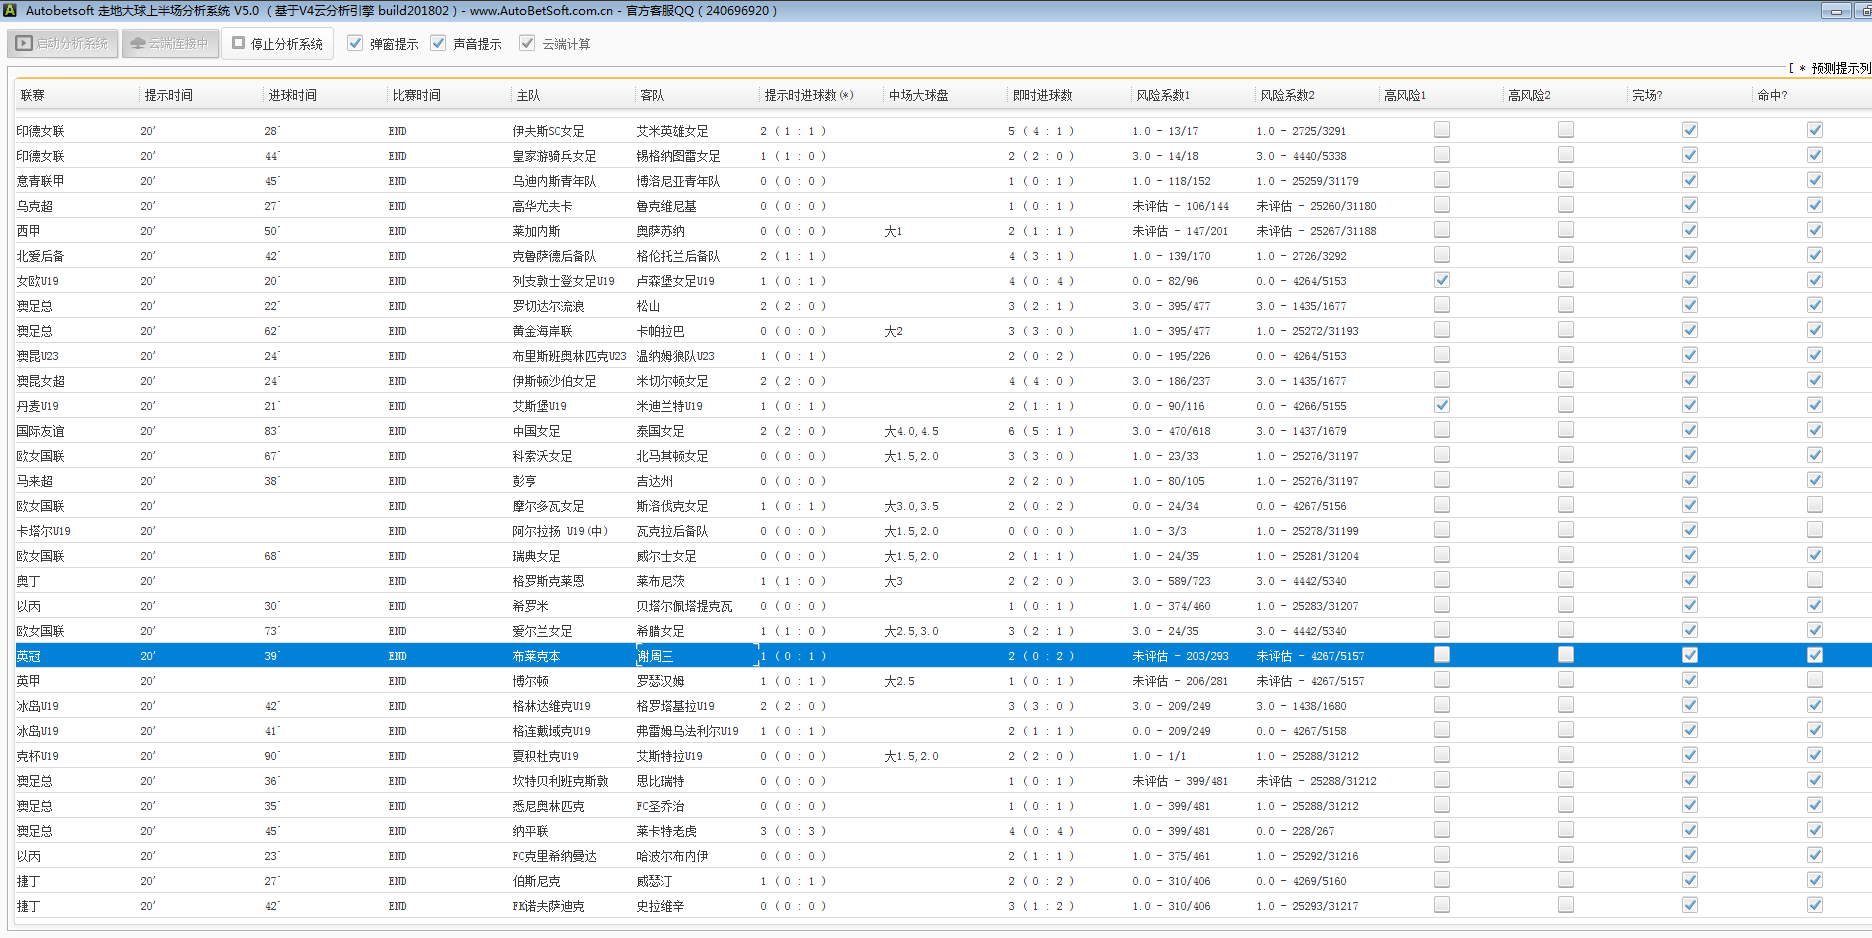Check the 高风险2 box in the 中国女足 row
Screen dimensions: 1872x938
pyautogui.click(x=1565, y=430)
